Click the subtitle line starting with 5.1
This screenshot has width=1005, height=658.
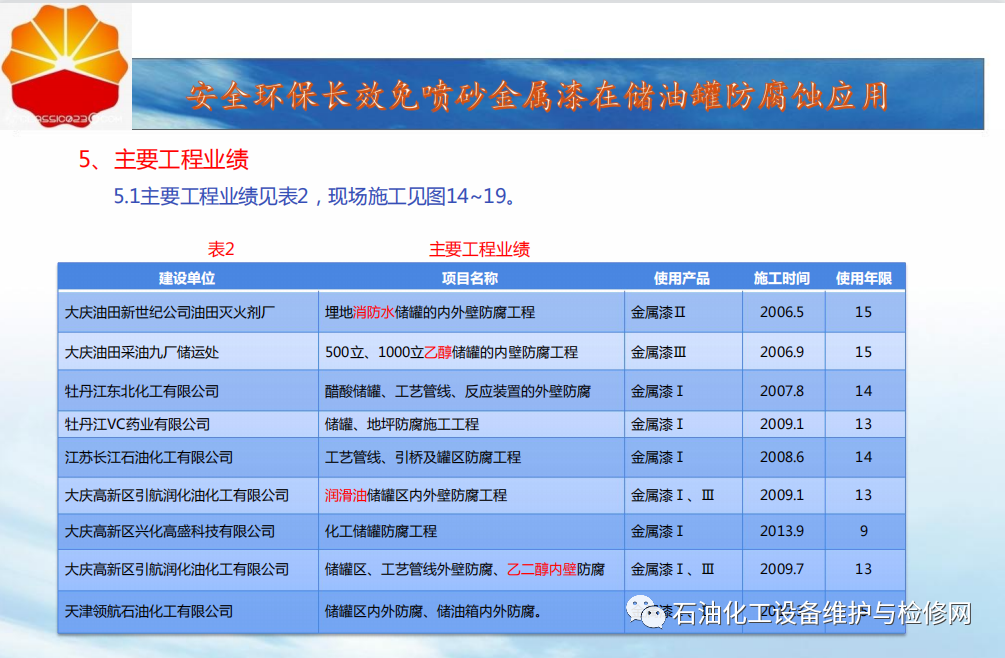pos(314,196)
